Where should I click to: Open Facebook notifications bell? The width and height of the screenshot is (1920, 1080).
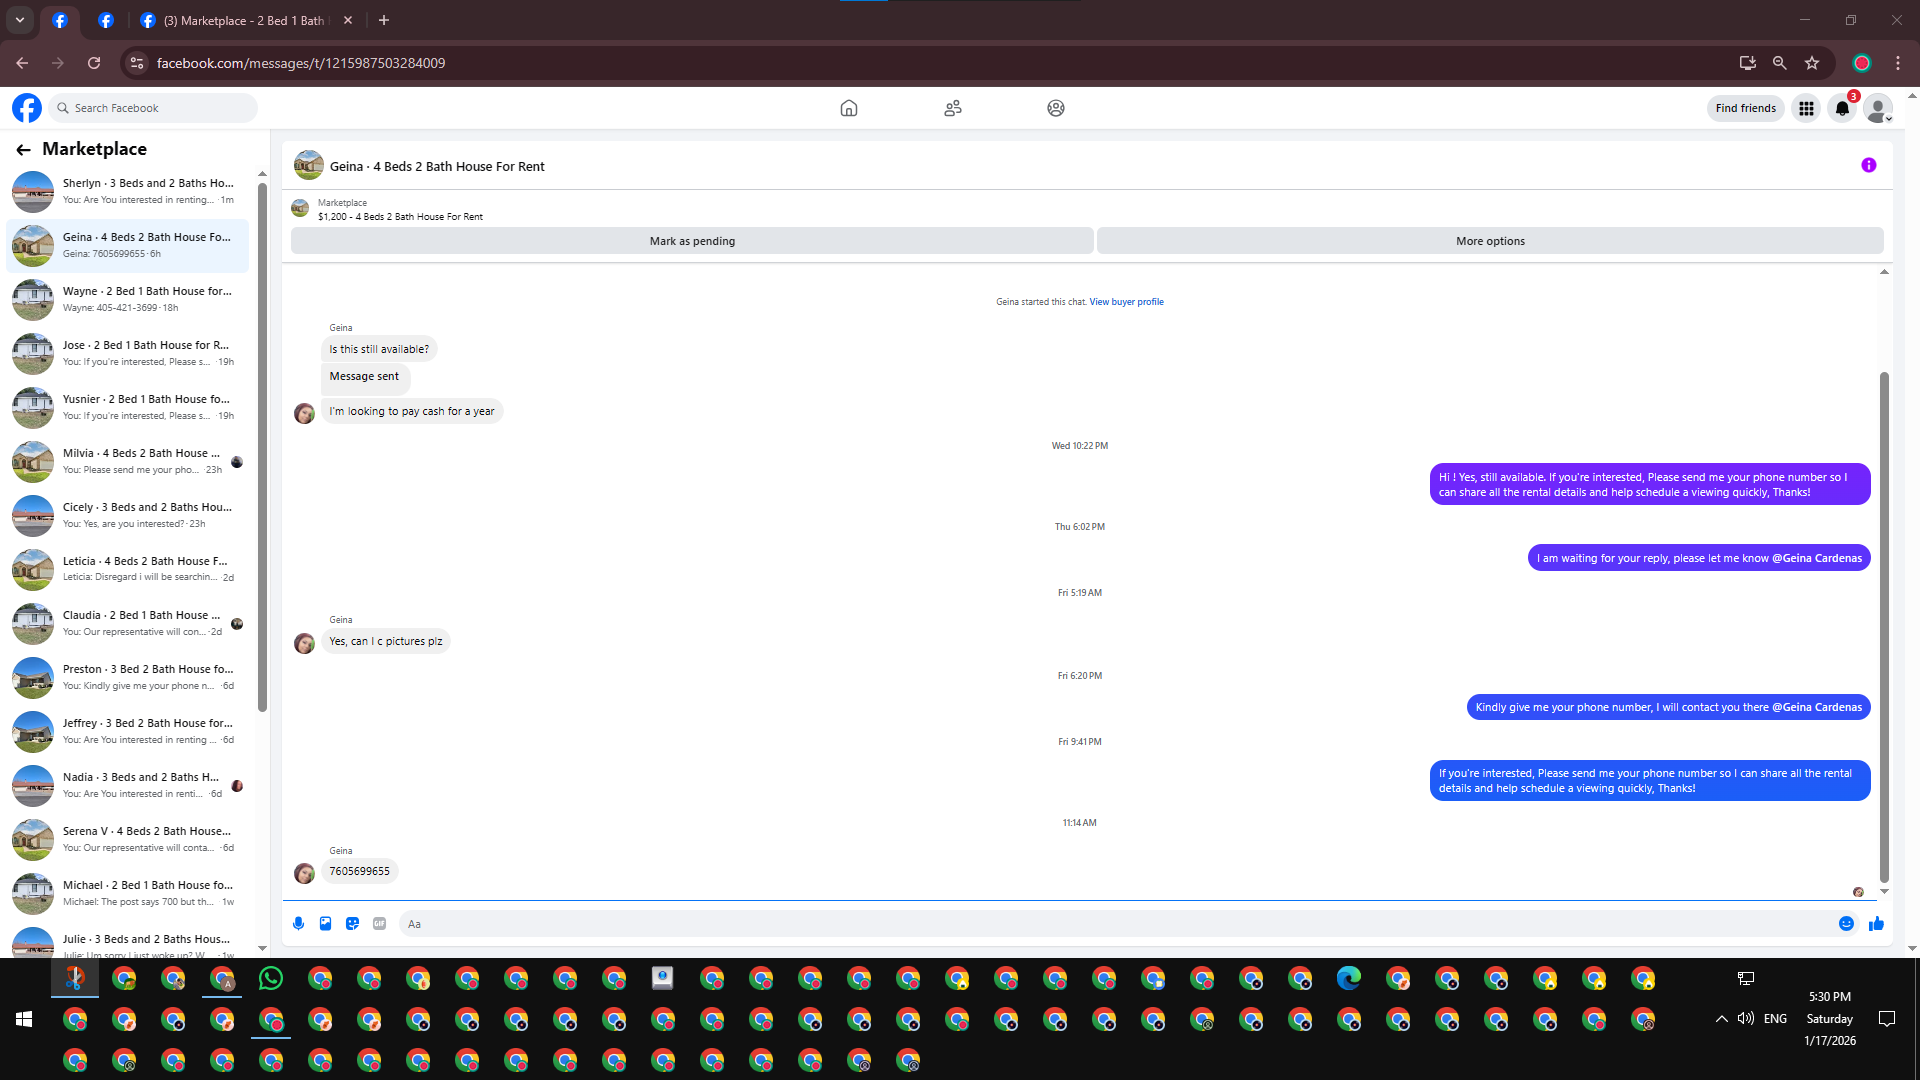click(1842, 108)
